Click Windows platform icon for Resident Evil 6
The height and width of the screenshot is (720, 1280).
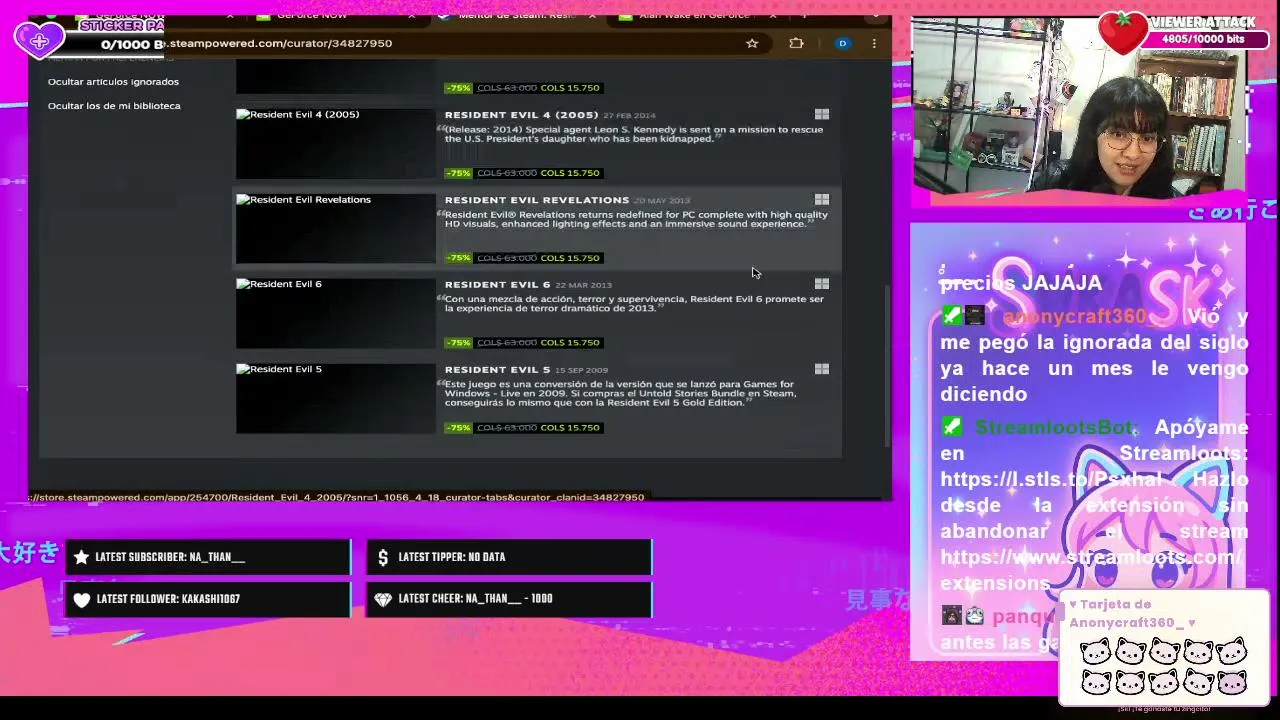pos(822,284)
